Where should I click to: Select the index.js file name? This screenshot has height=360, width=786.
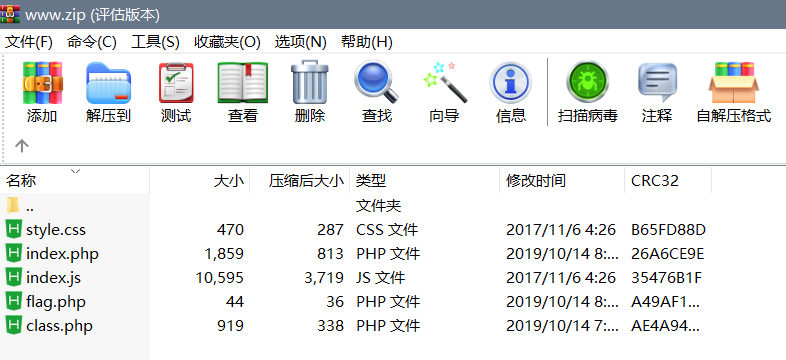pyautogui.click(x=53, y=278)
